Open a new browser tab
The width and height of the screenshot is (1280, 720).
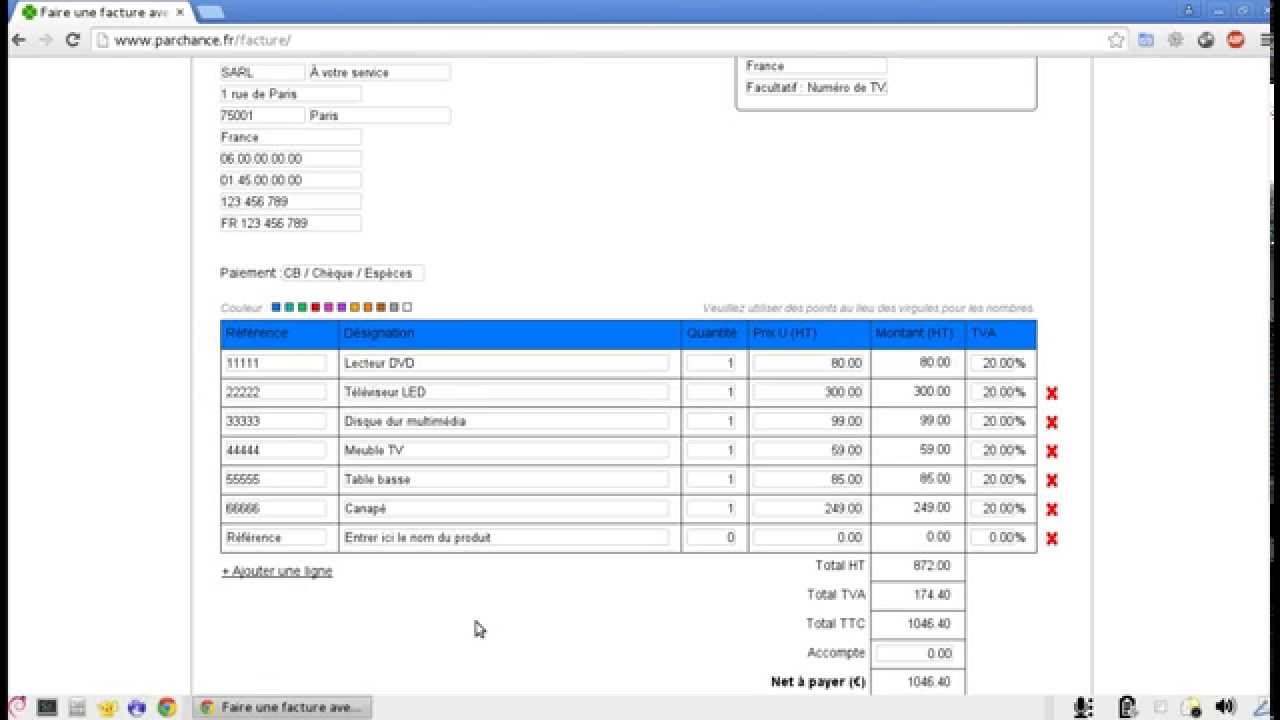tap(210, 12)
